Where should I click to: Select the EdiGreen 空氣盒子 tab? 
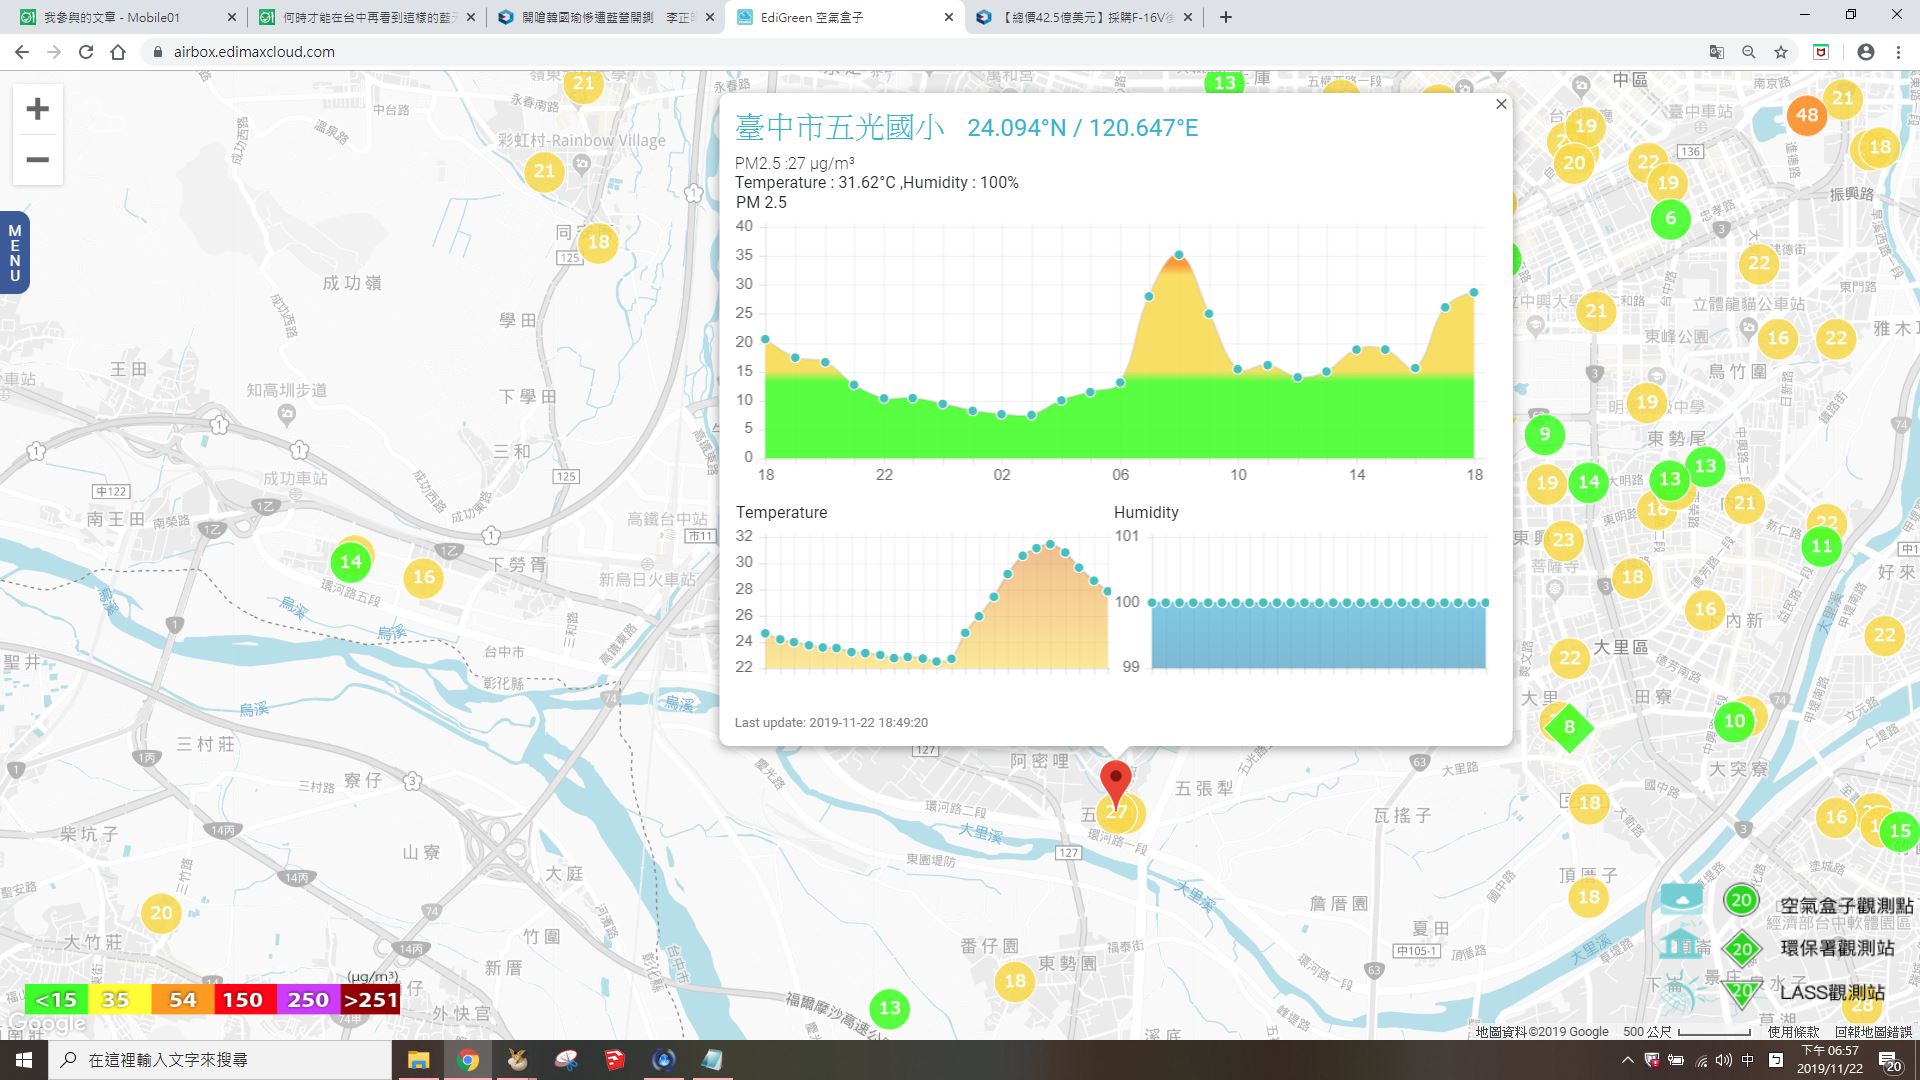tap(845, 17)
